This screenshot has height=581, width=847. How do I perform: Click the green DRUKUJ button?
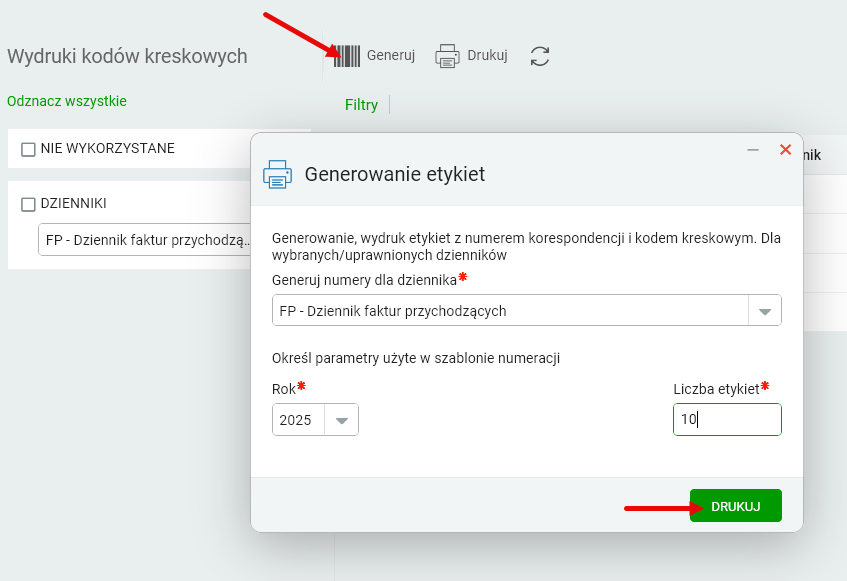[736, 506]
